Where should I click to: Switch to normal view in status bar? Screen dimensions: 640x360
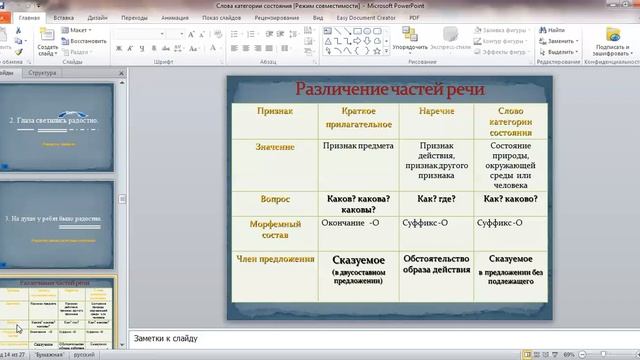527,355
